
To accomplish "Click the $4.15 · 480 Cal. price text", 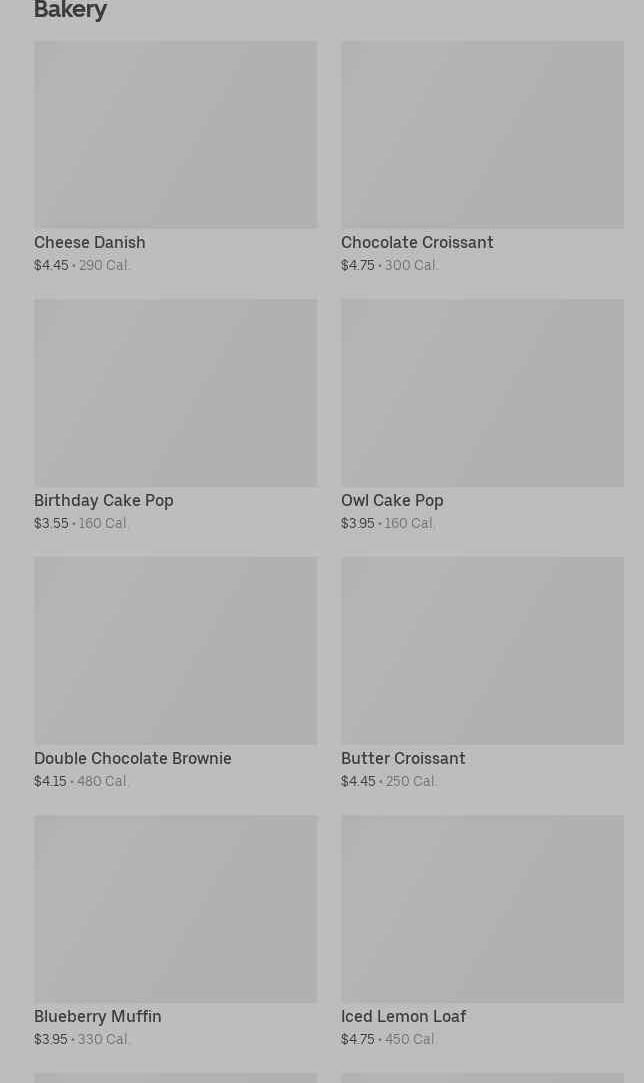I will (82, 782).
